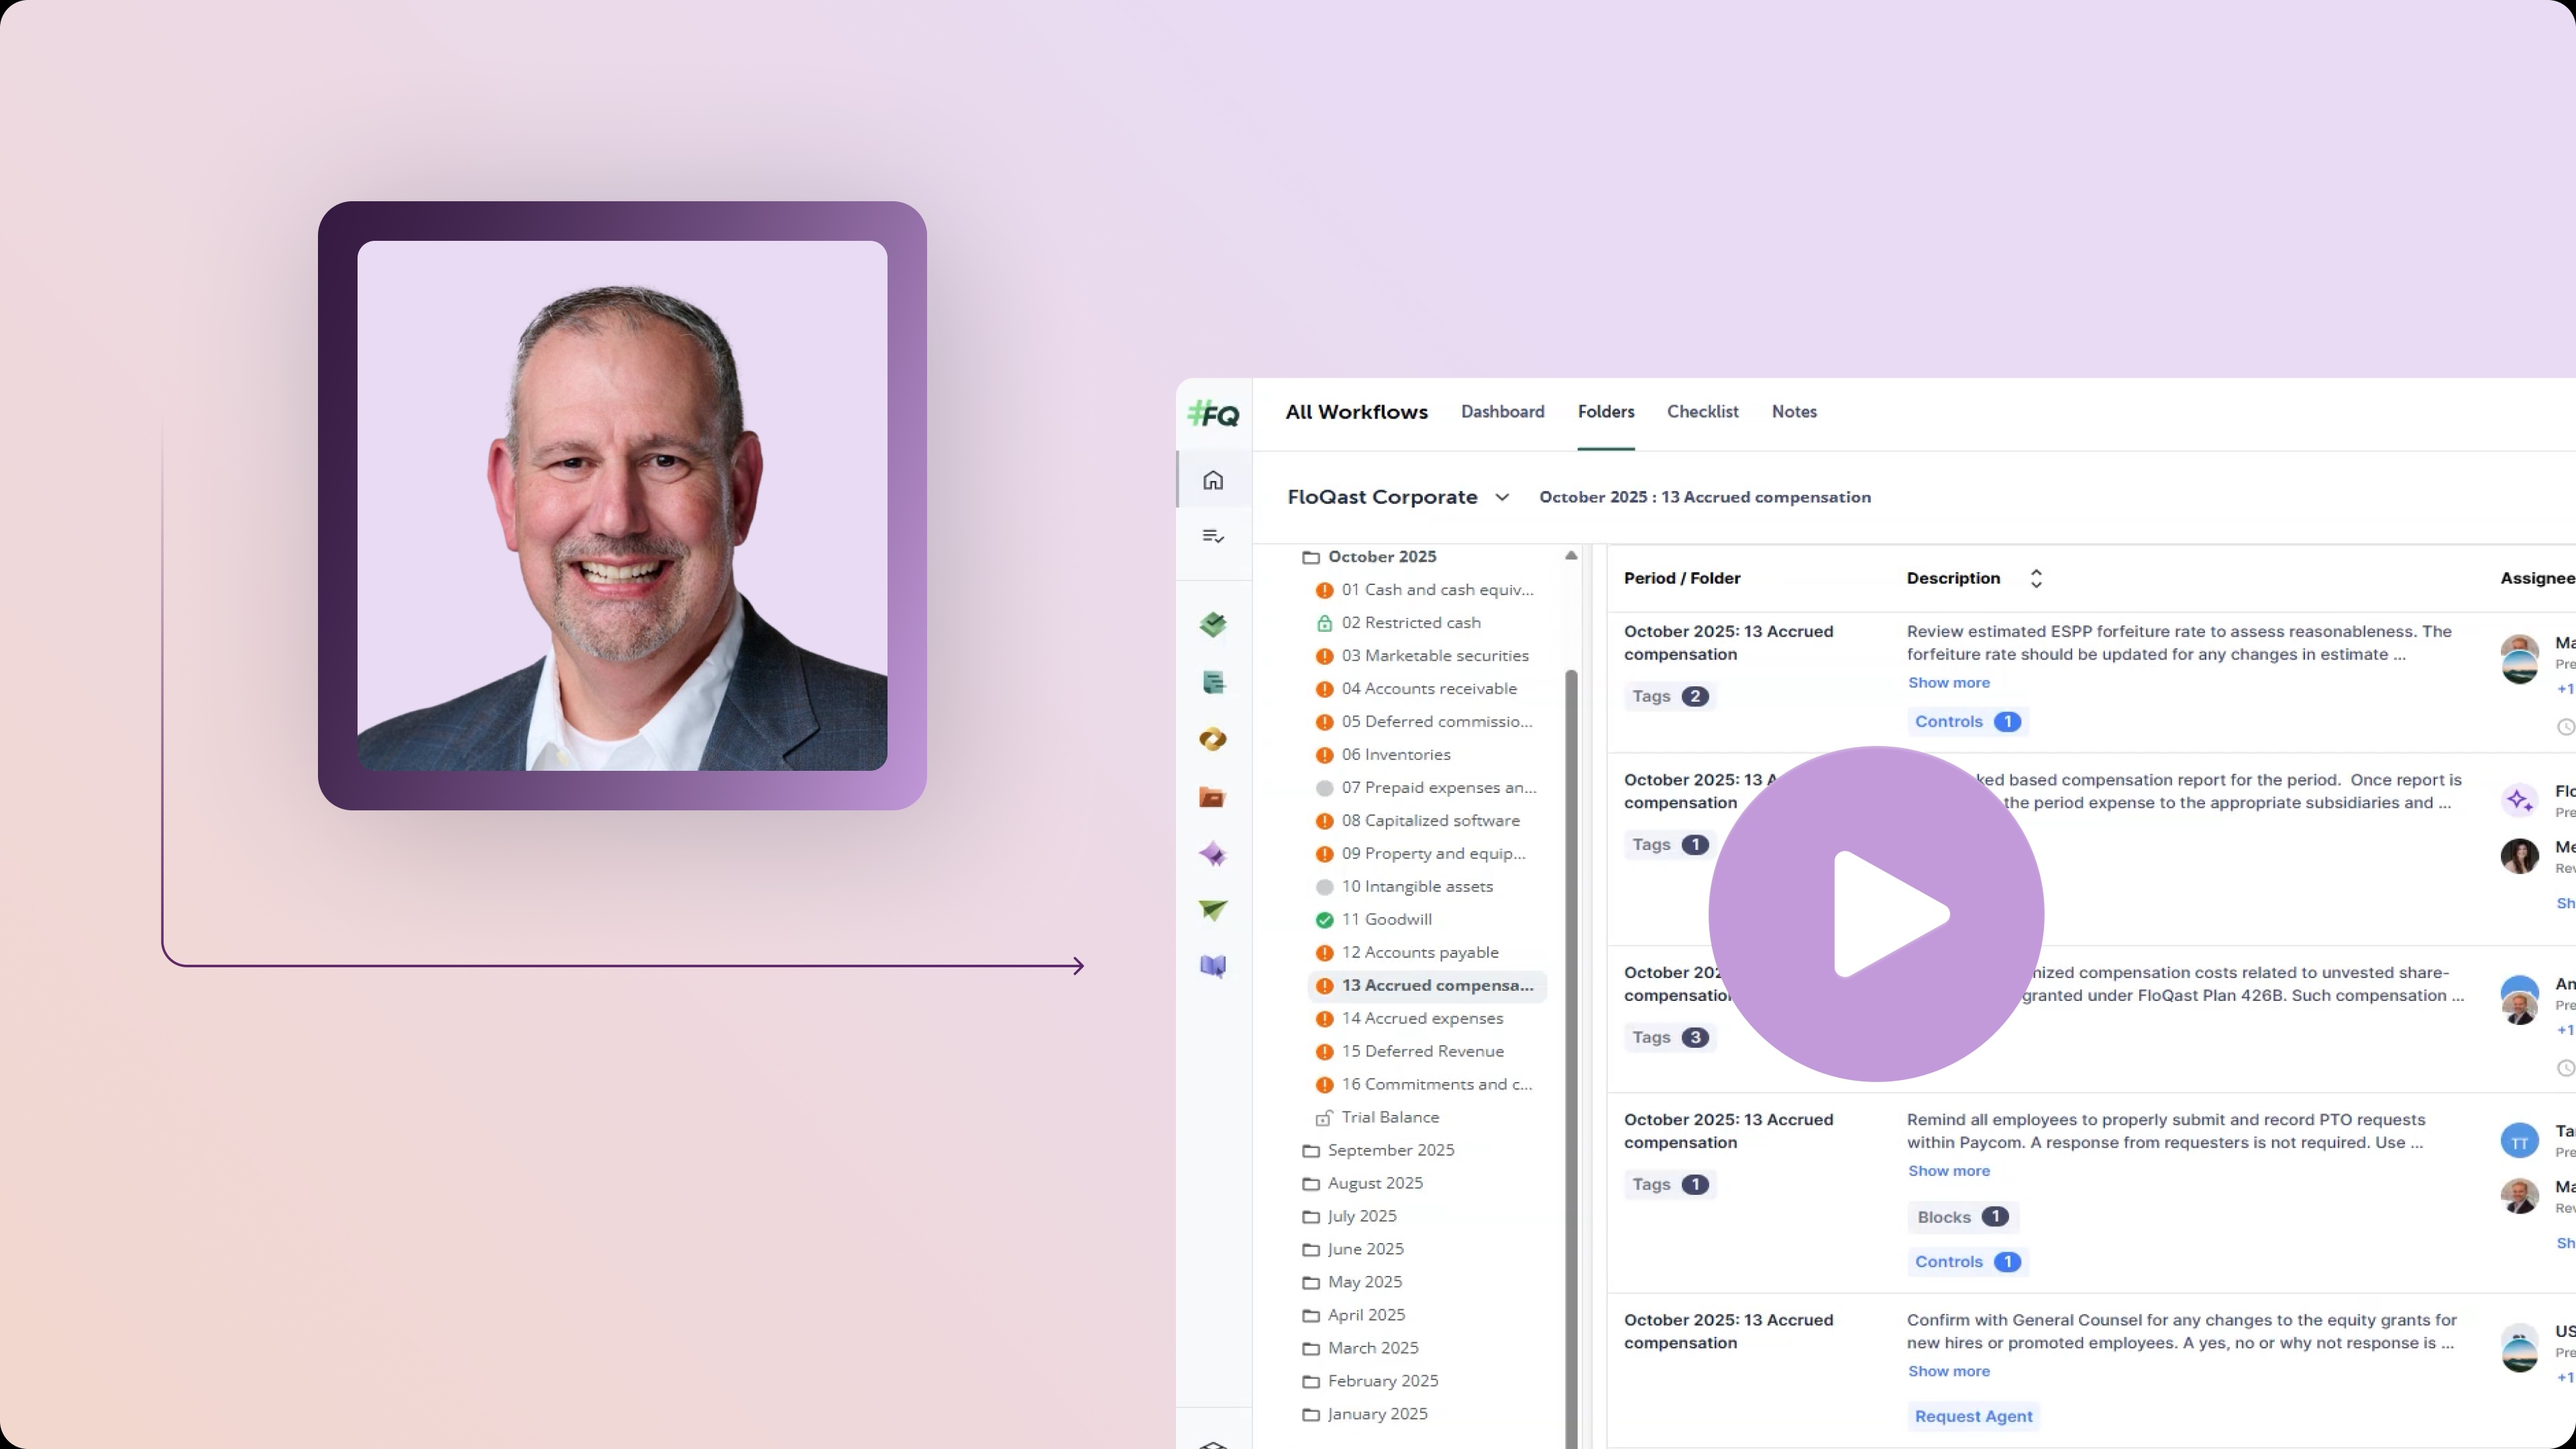Click the gold ring sidebar icon
Screen dimensions: 2576x1449
click(x=1213, y=740)
